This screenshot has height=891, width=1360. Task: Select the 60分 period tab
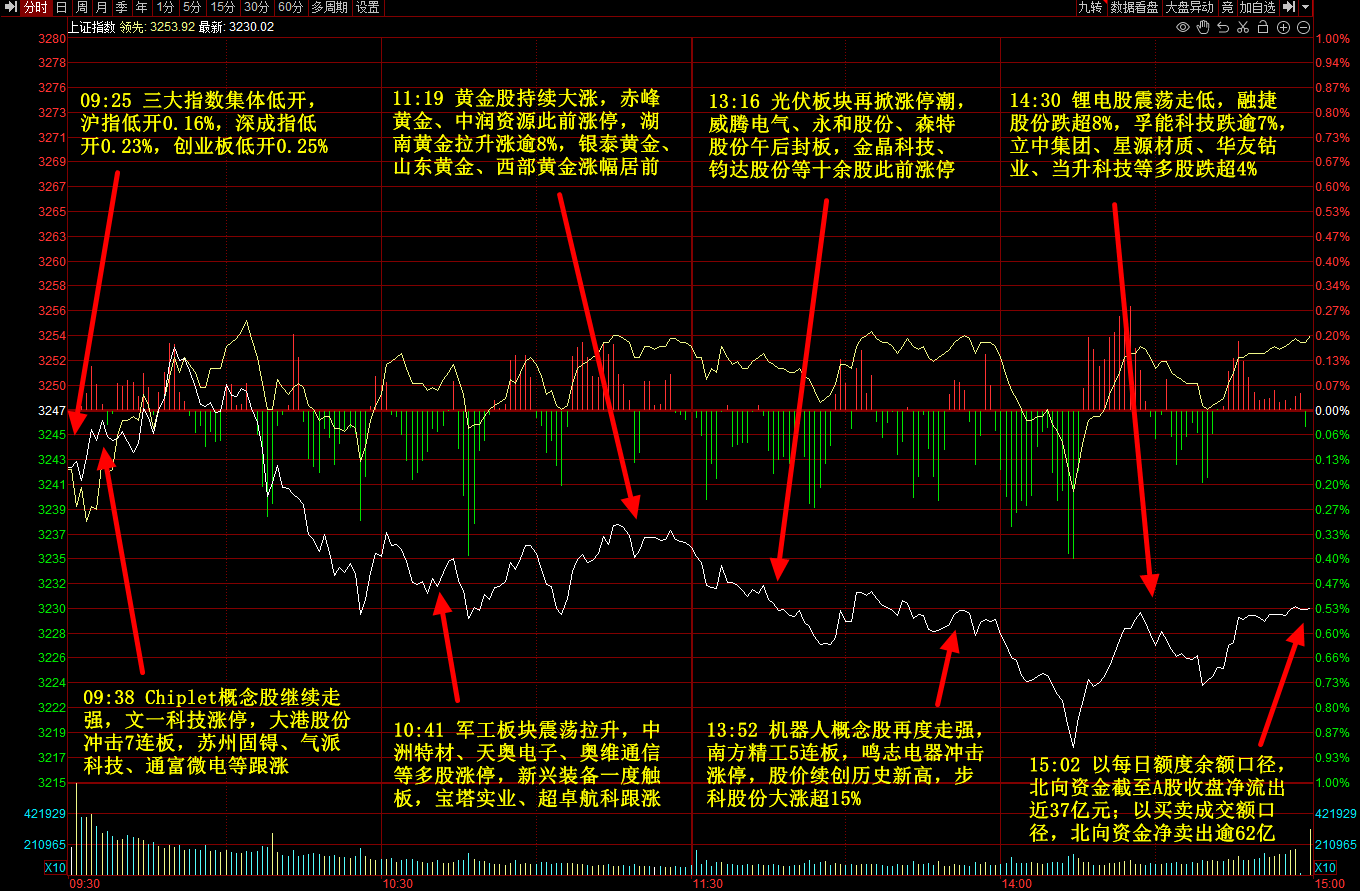[x=290, y=7]
